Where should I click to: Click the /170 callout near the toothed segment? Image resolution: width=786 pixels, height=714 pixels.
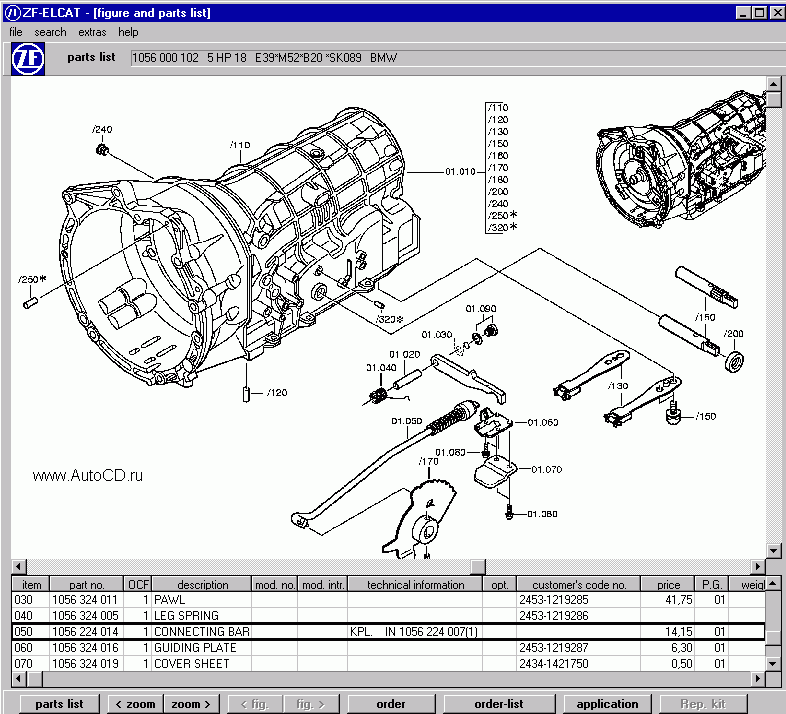pyautogui.click(x=429, y=461)
